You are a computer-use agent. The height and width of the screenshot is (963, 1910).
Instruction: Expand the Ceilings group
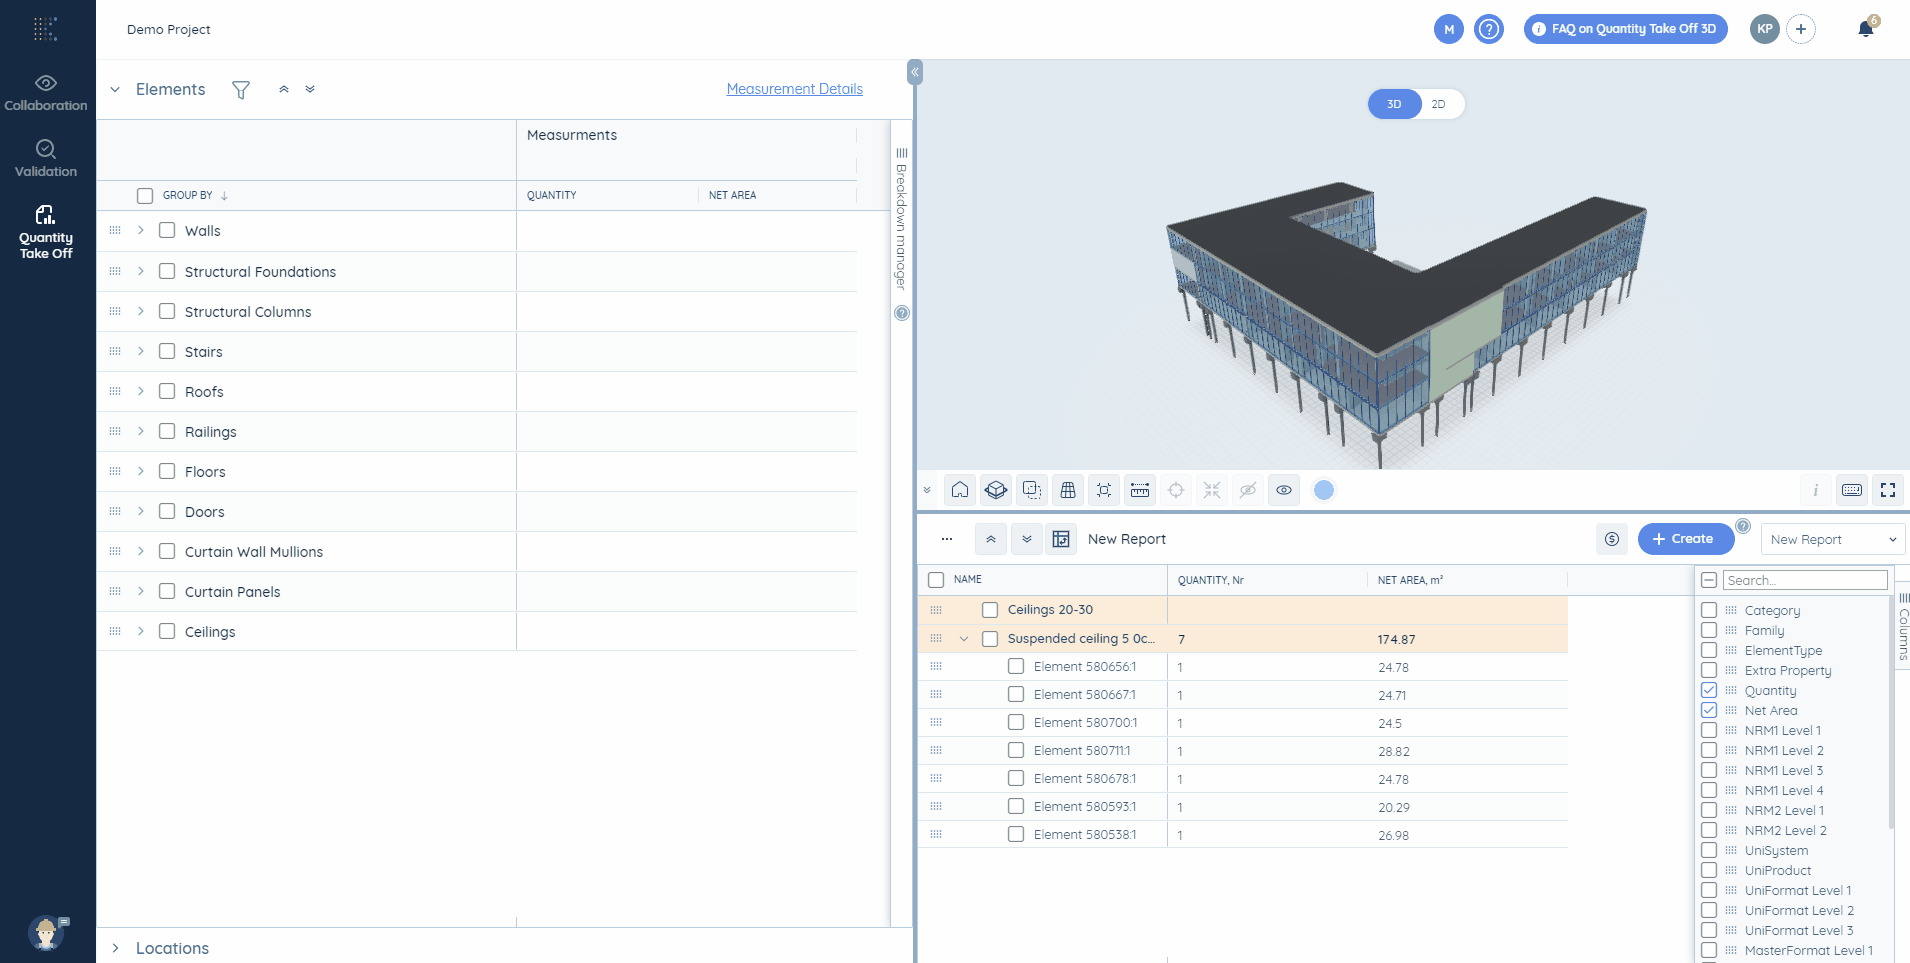point(141,631)
